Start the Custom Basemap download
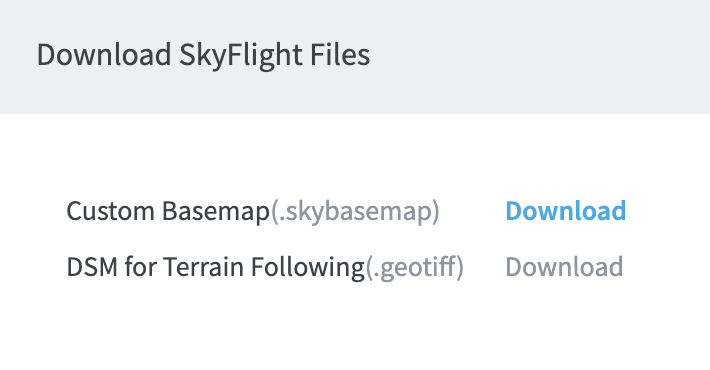Image resolution: width=710 pixels, height=370 pixels. (x=566, y=211)
